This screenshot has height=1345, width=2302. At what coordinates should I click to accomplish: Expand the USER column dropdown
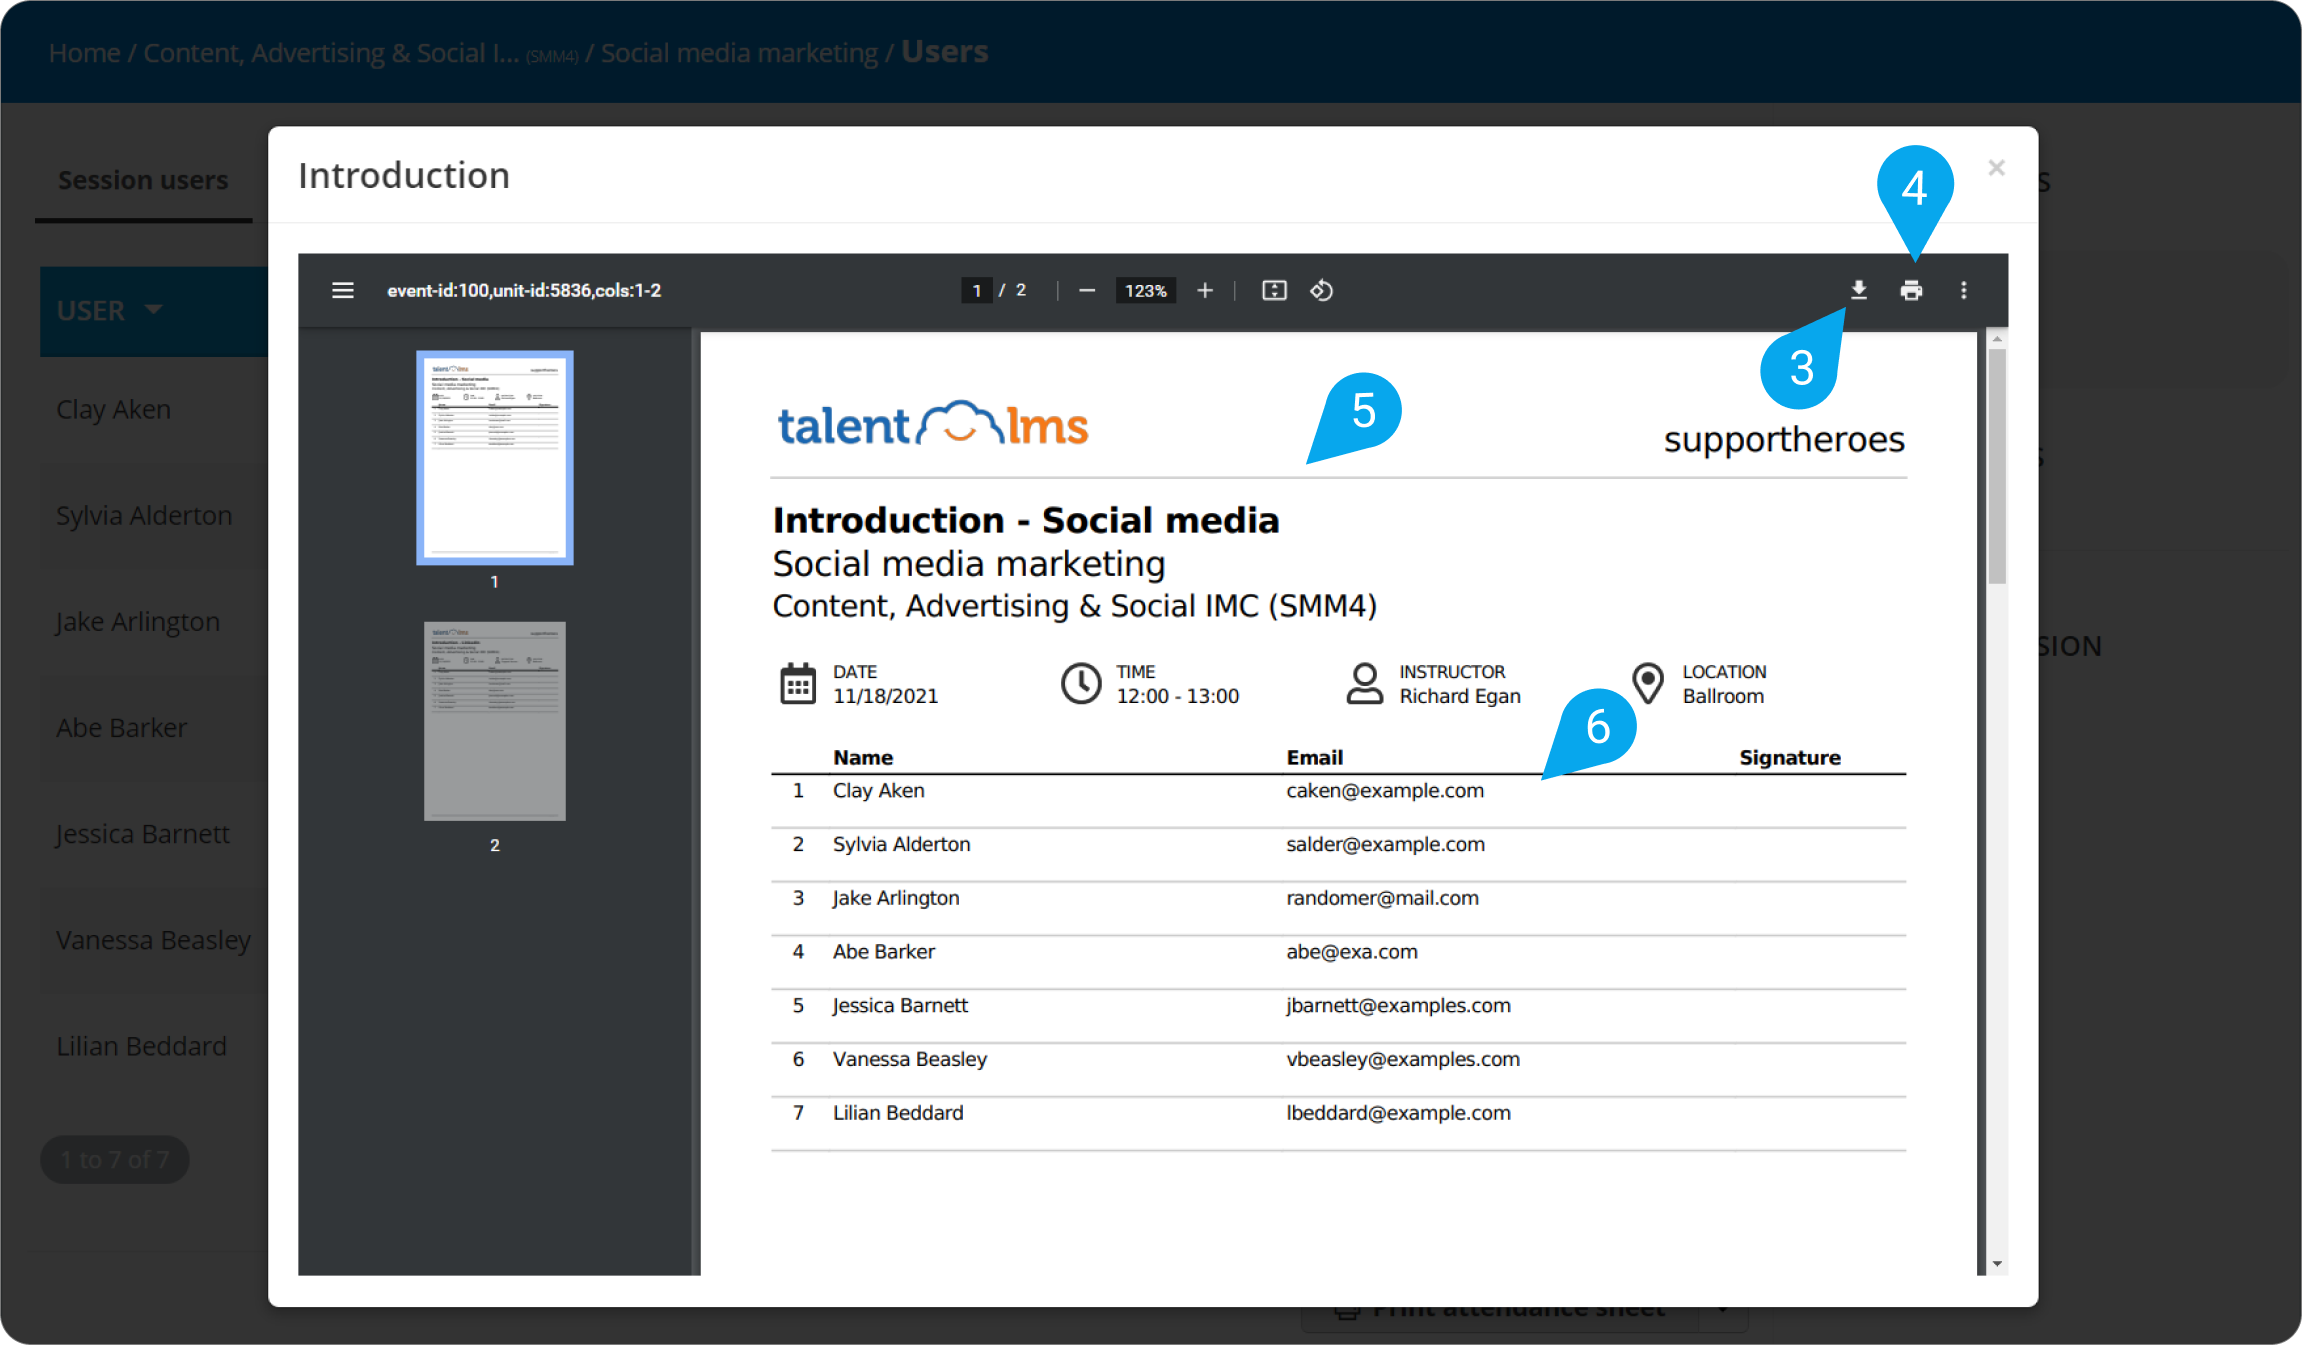pos(153,310)
